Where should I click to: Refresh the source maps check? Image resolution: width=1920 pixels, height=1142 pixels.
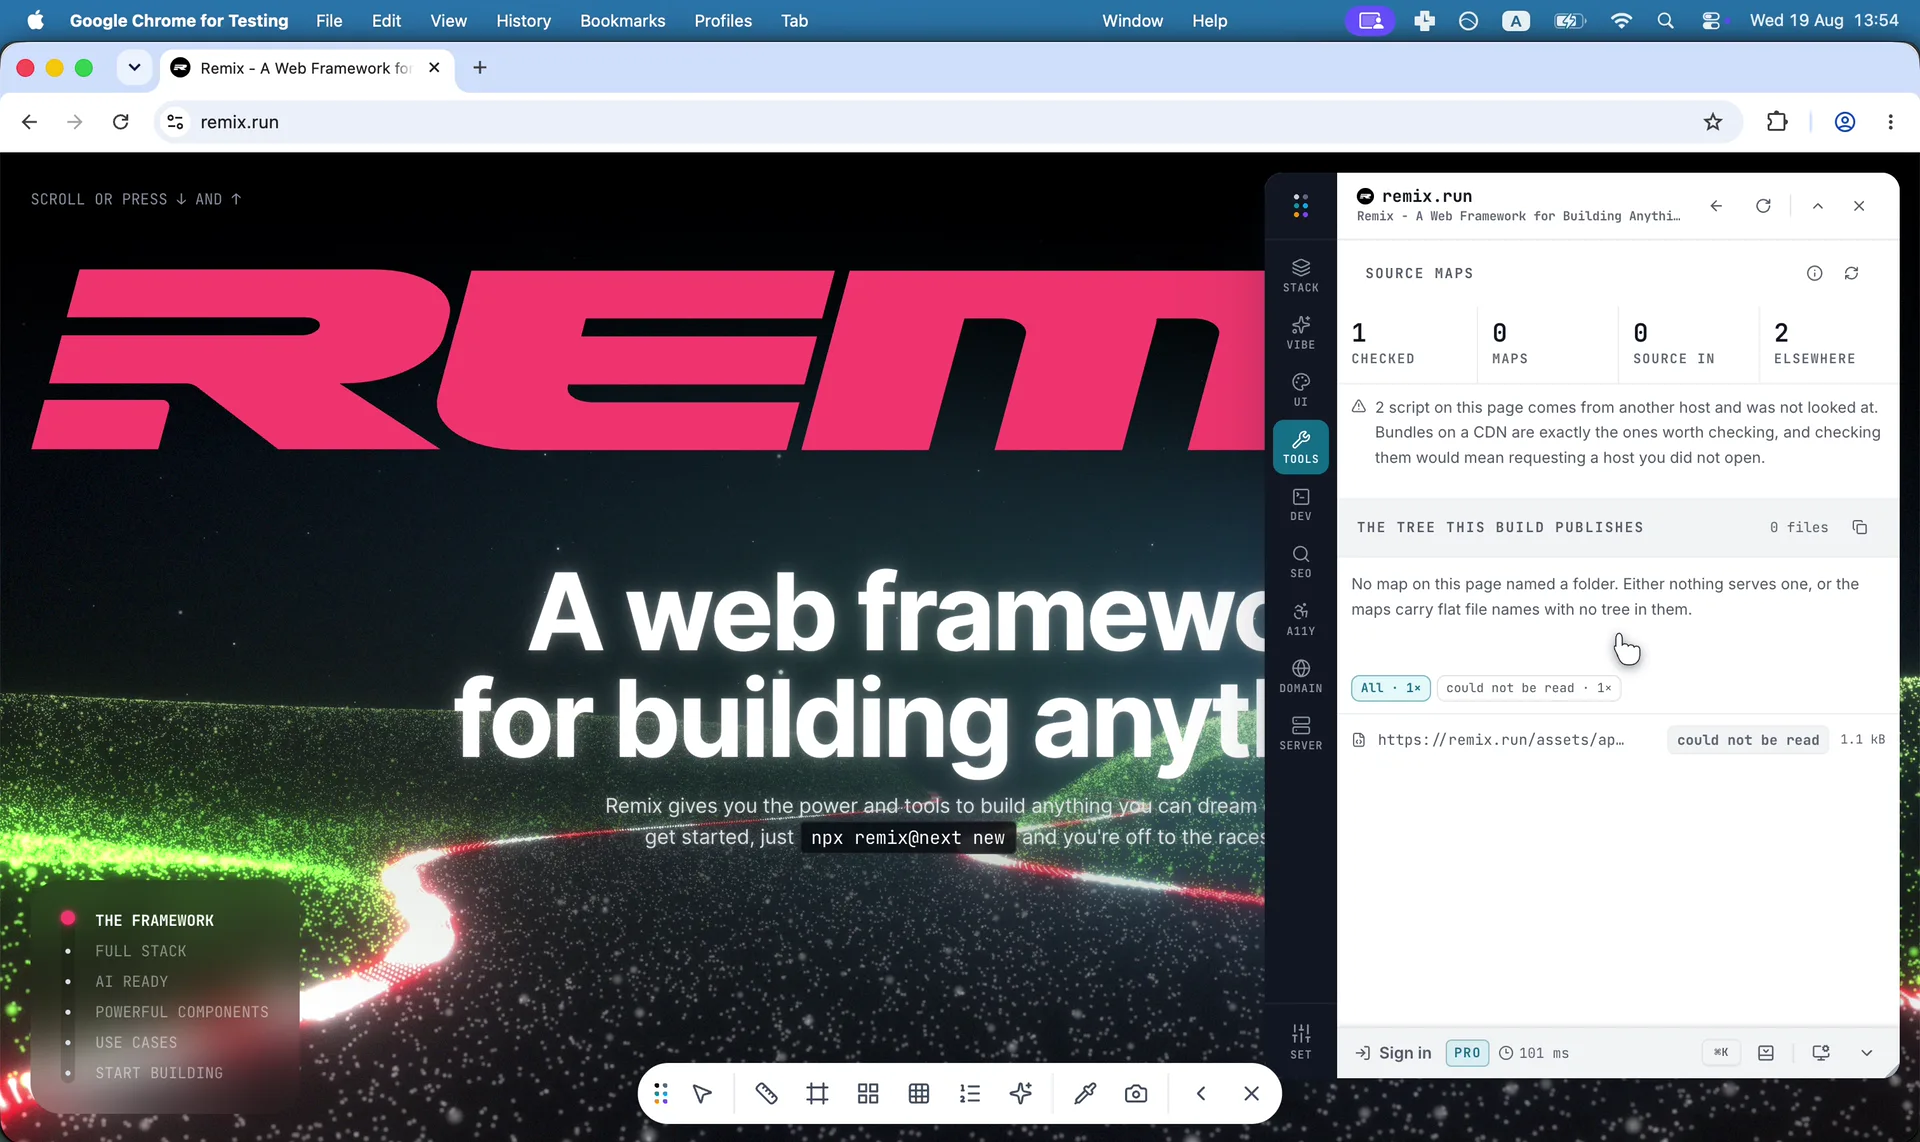coord(1851,273)
